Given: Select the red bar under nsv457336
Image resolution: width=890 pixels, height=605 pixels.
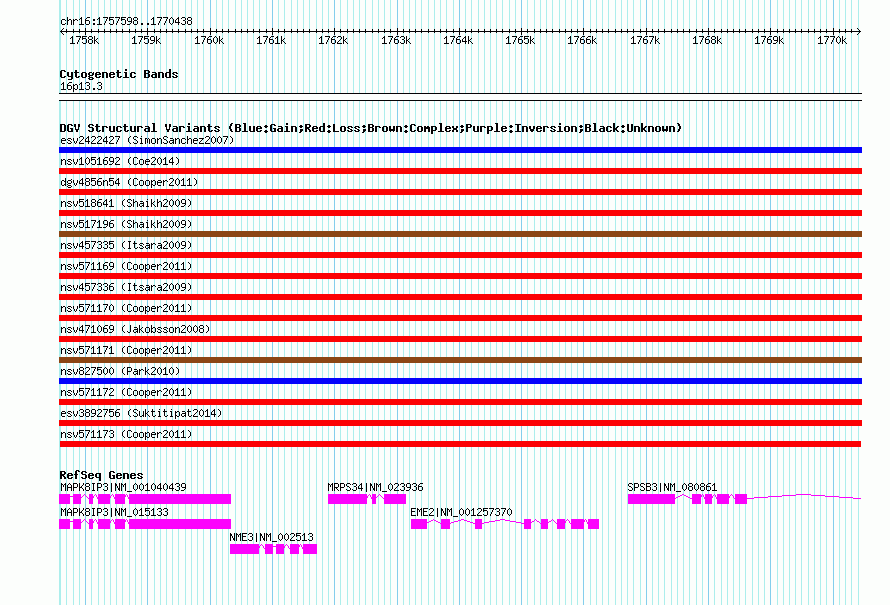Looking at the screenshot, I should (460, 297).
